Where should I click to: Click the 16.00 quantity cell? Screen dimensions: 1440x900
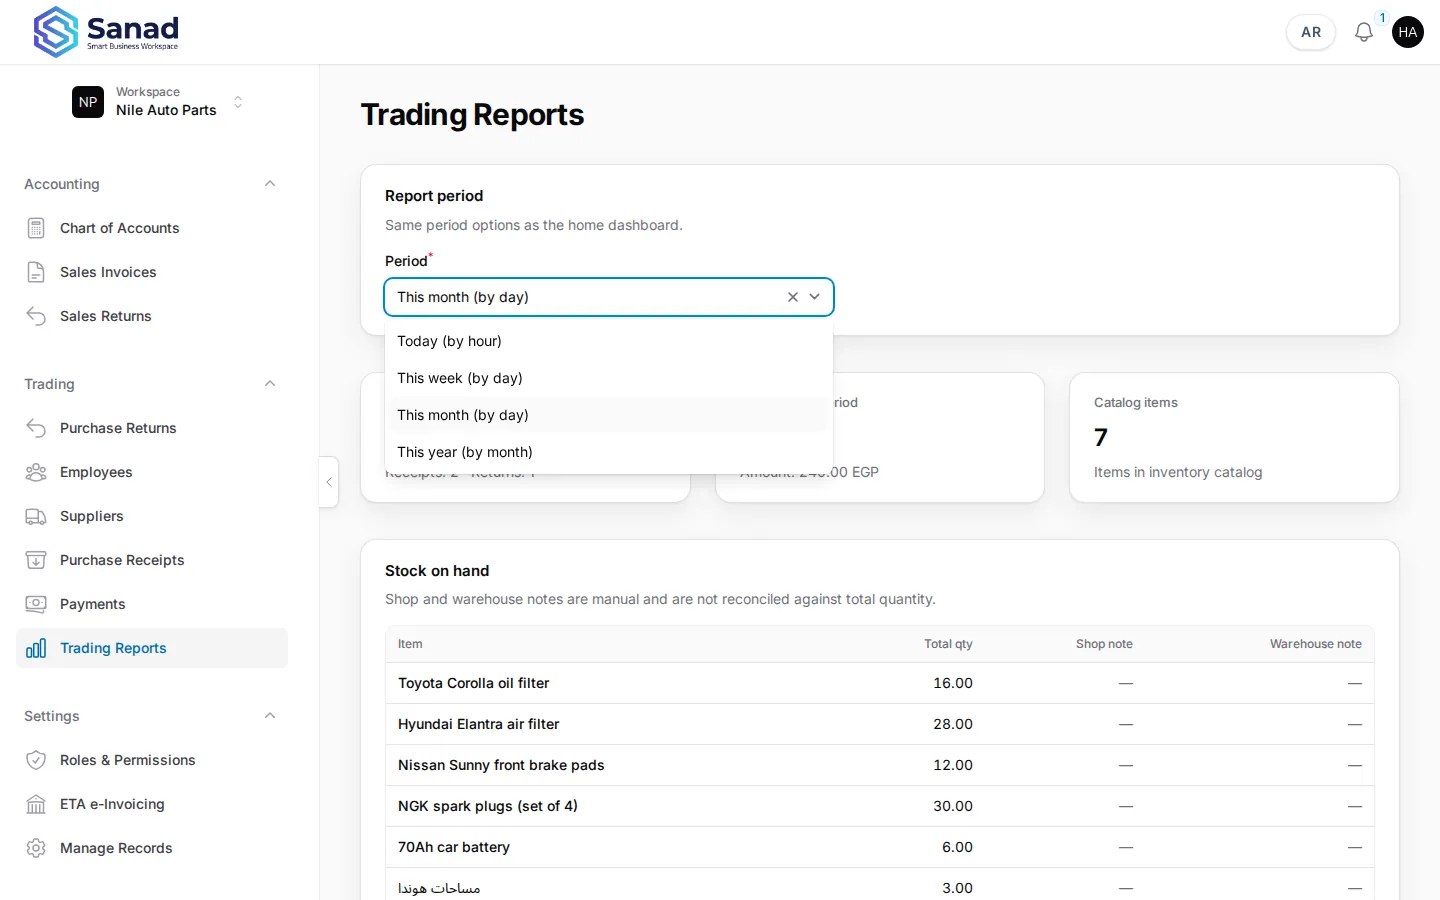tap(953, 683)
